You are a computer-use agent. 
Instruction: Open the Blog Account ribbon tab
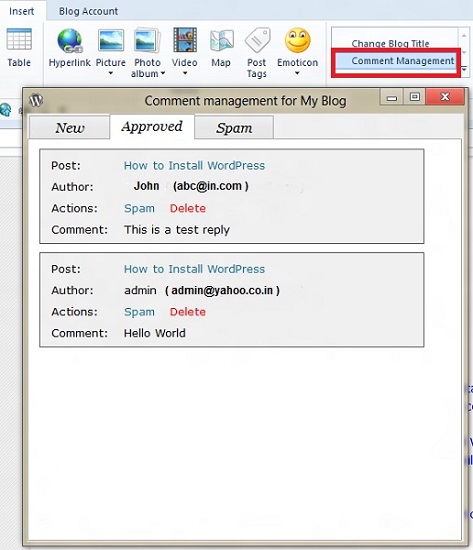88,11
